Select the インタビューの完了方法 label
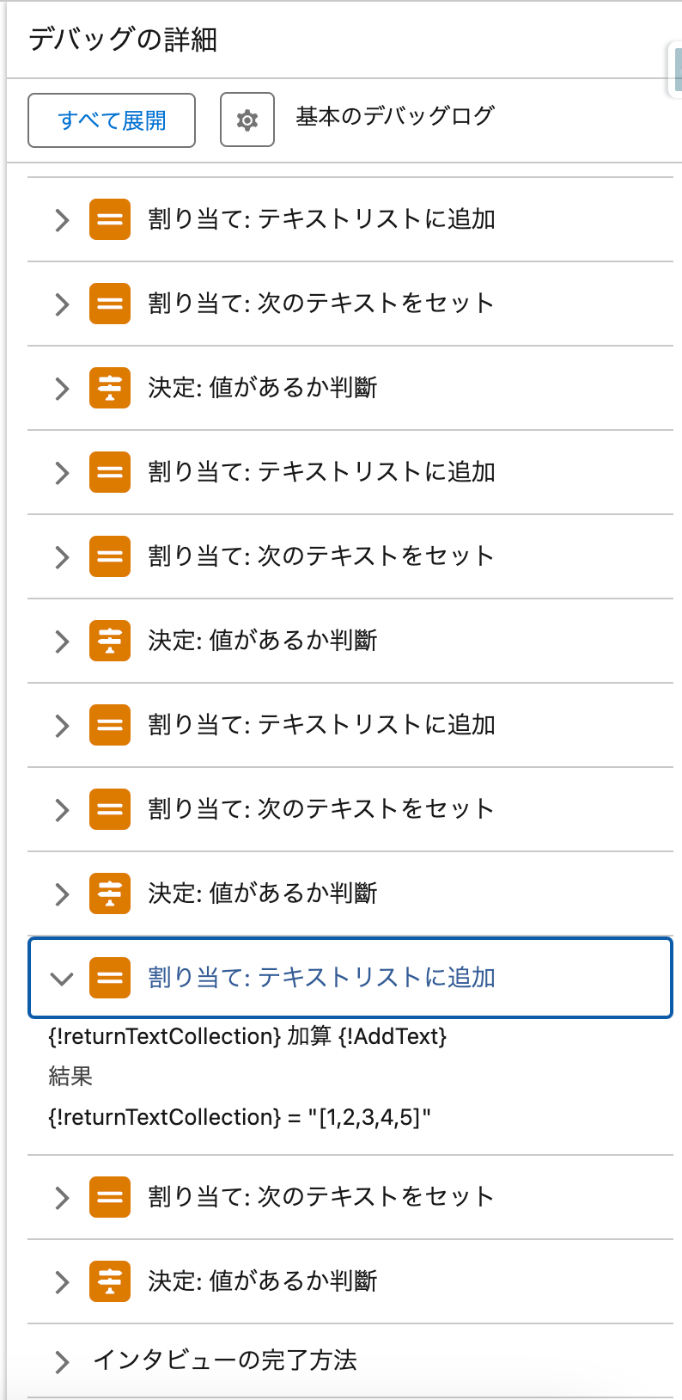The image size is (682, 1400). coord(225,1360)
